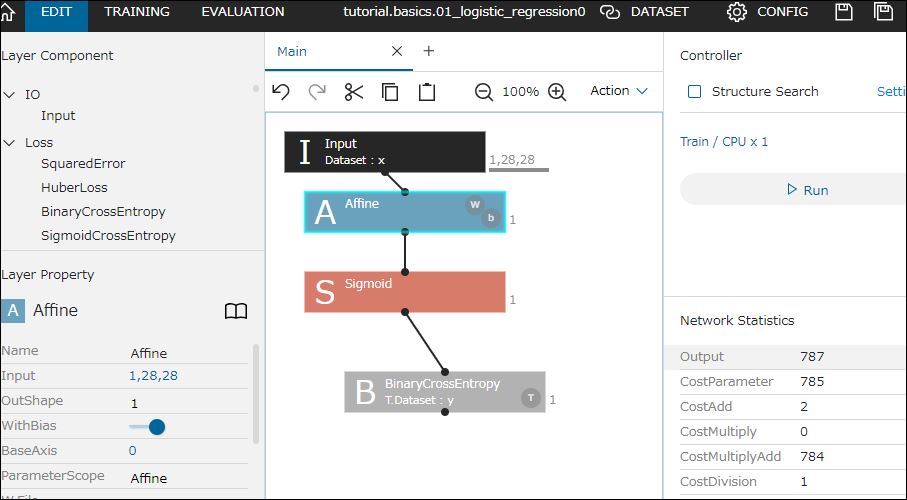
Task: Open the CONFIG tab
Action: click(783, 12)
